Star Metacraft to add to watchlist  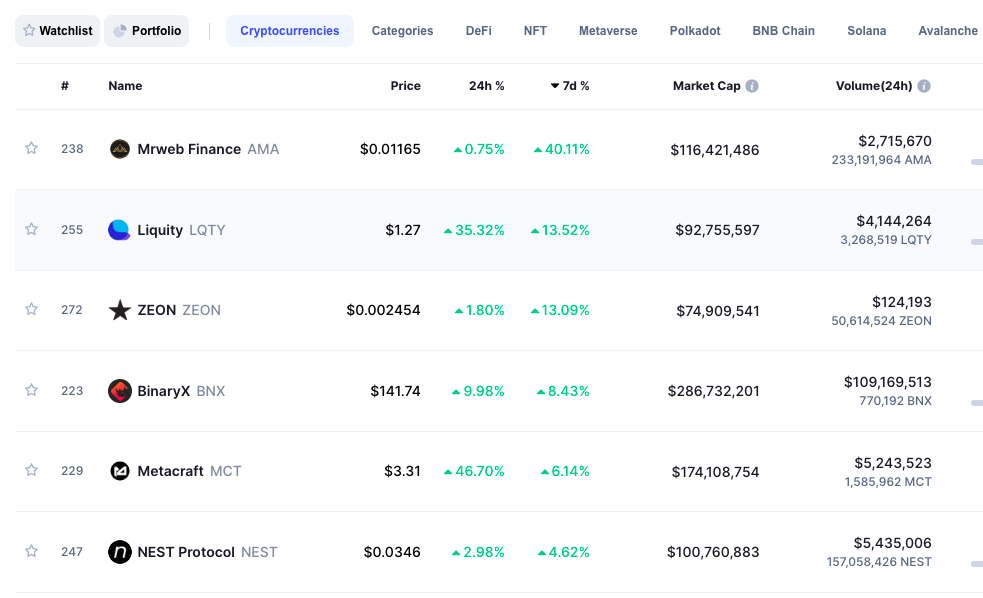[x=31, y=470]
